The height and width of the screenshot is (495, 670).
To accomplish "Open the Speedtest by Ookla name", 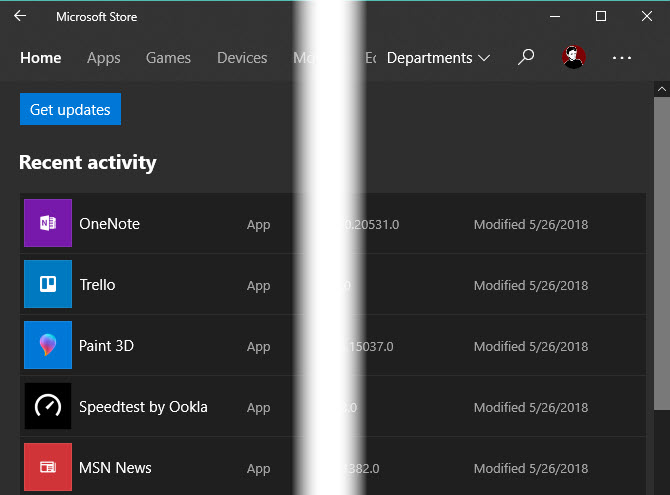I will pos(143,407).
